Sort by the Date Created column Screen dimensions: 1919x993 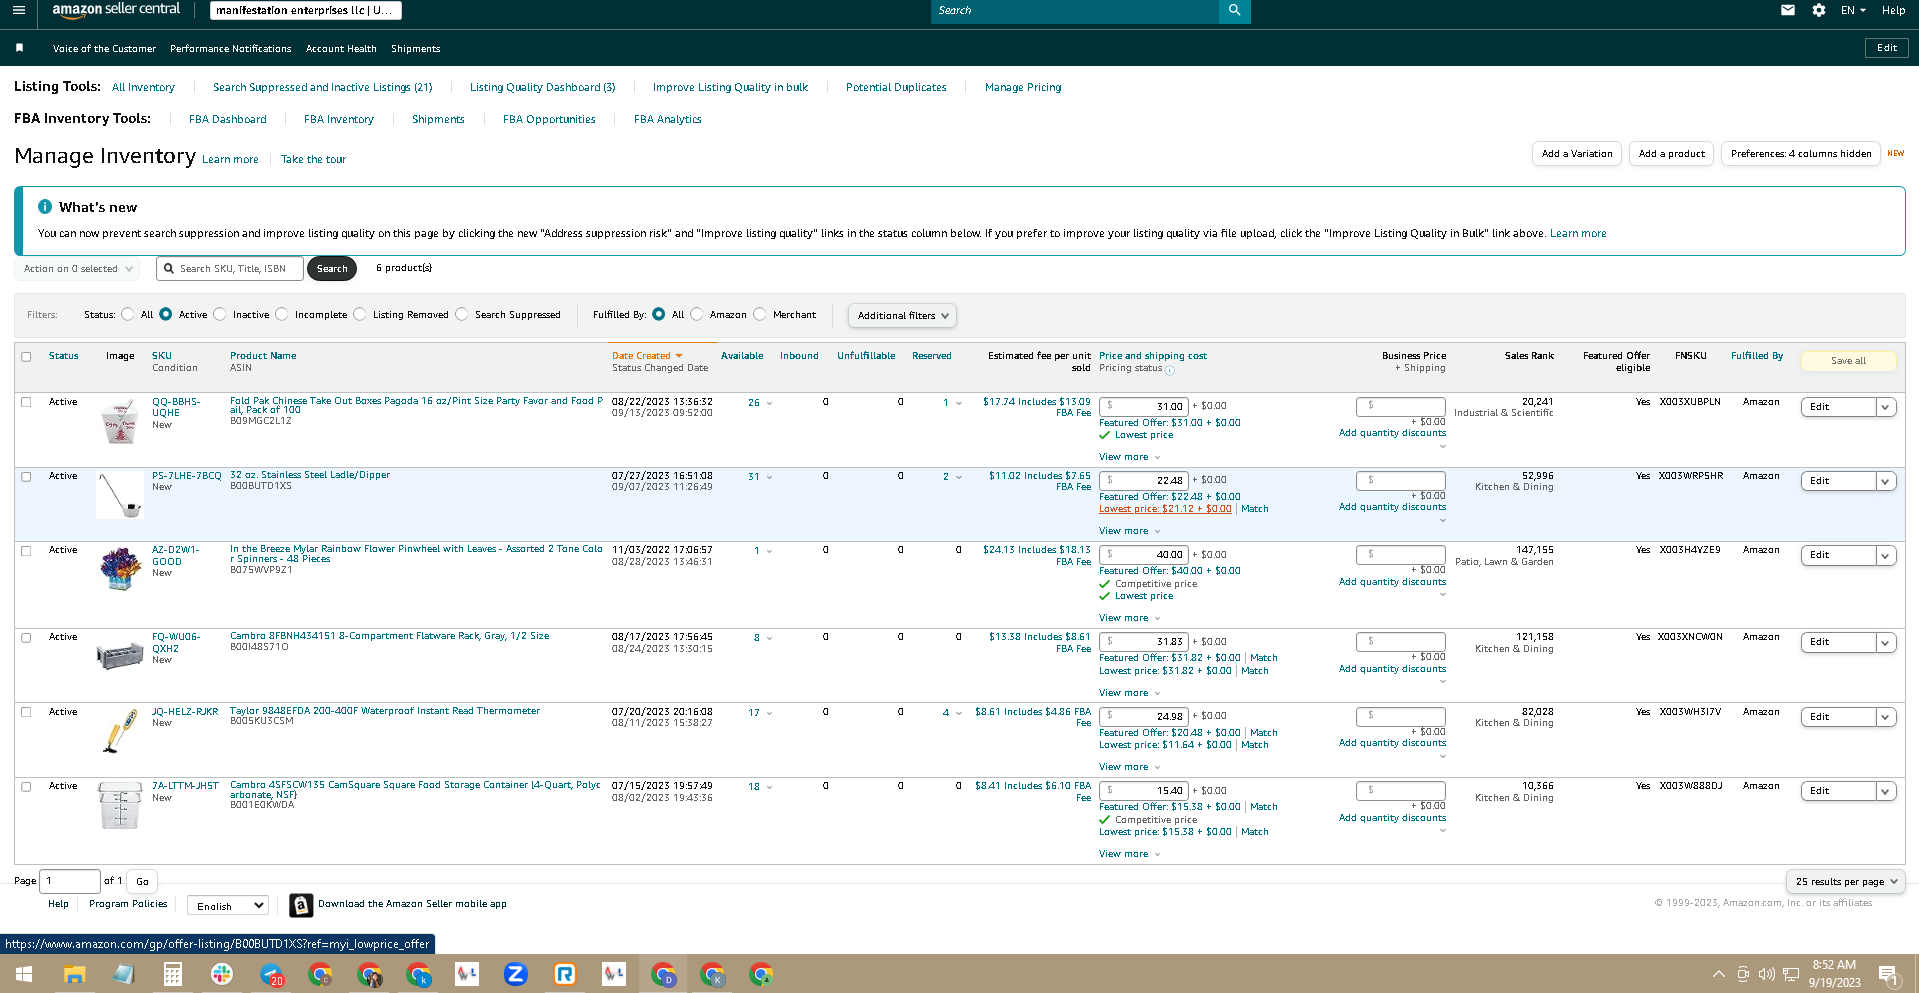[647, 356]
